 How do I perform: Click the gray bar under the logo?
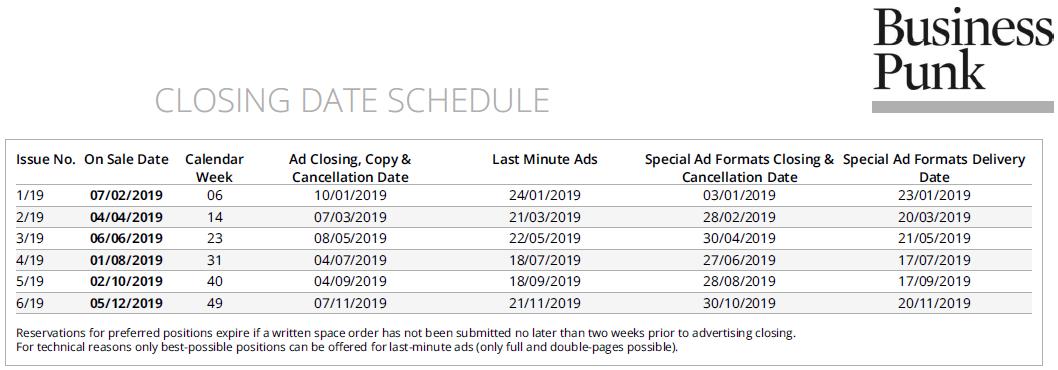(963, 107)
